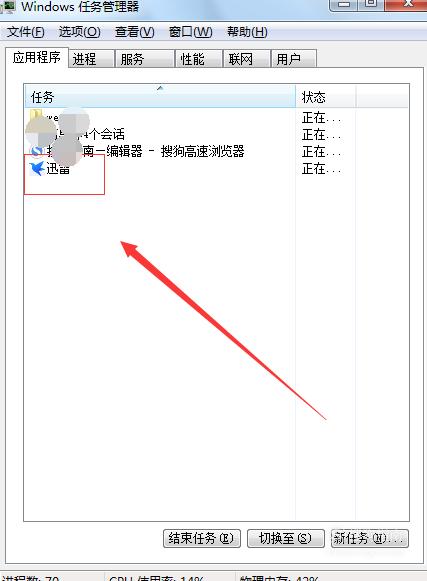Select the 搜狗高速浏览器 task row
Viewport: 427px width, 581px height.
pos(160,151)
